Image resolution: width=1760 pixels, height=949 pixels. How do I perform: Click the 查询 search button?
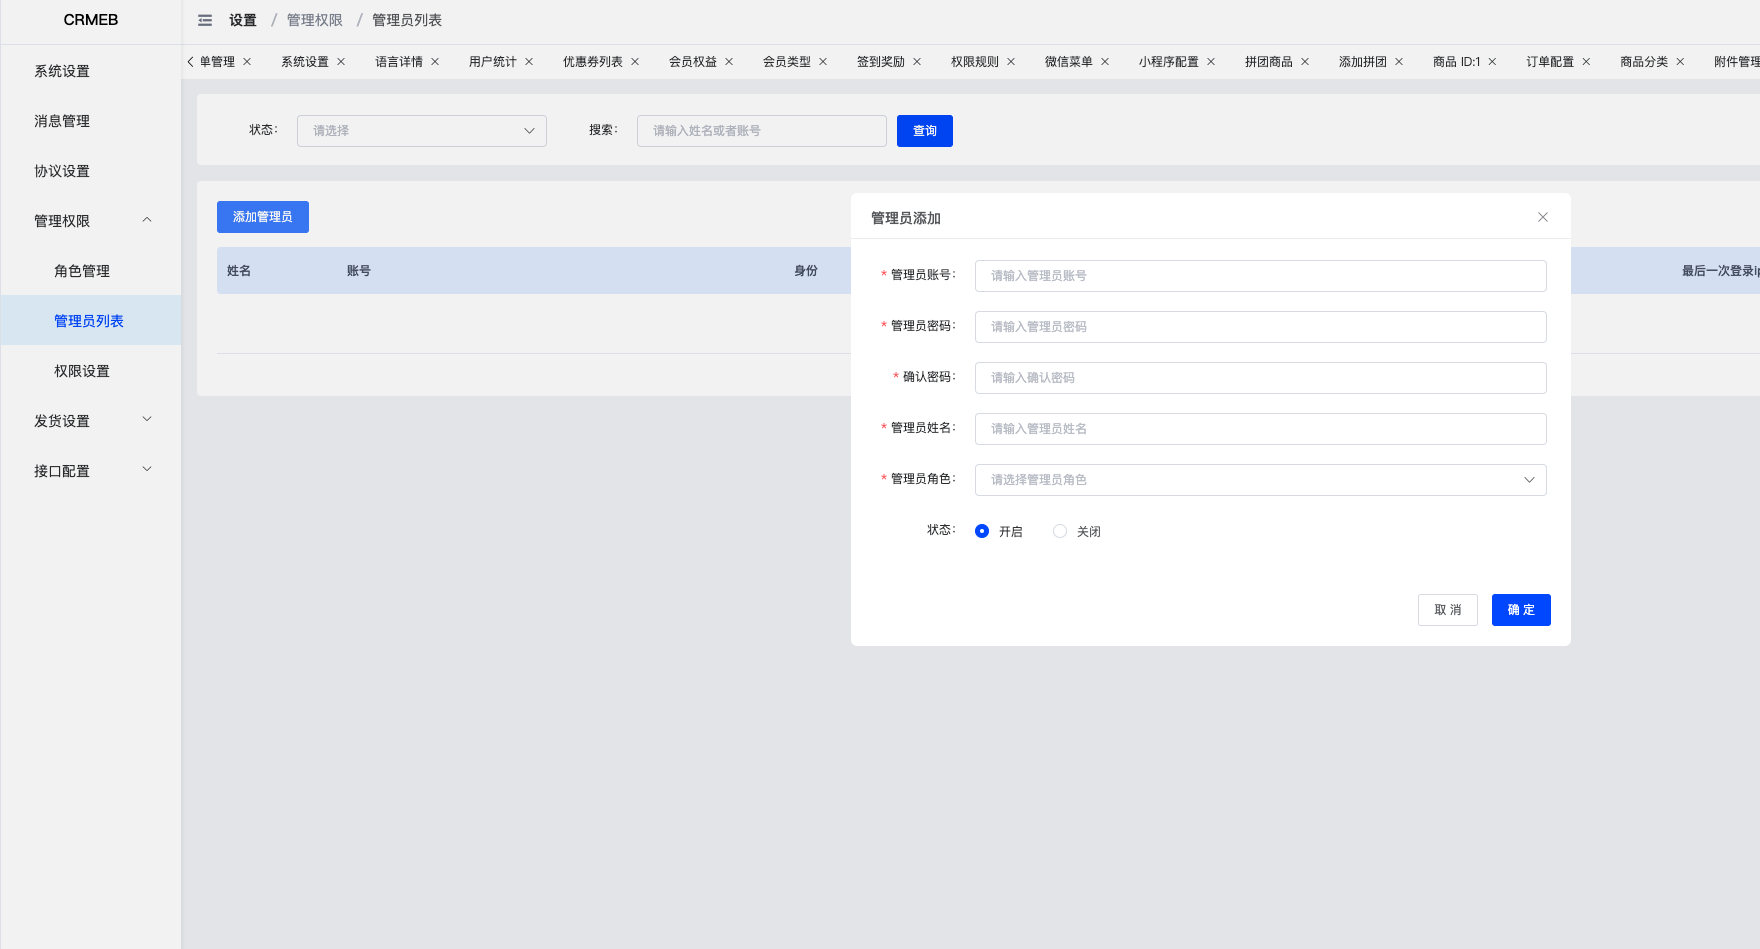click(x=925, y=131)
